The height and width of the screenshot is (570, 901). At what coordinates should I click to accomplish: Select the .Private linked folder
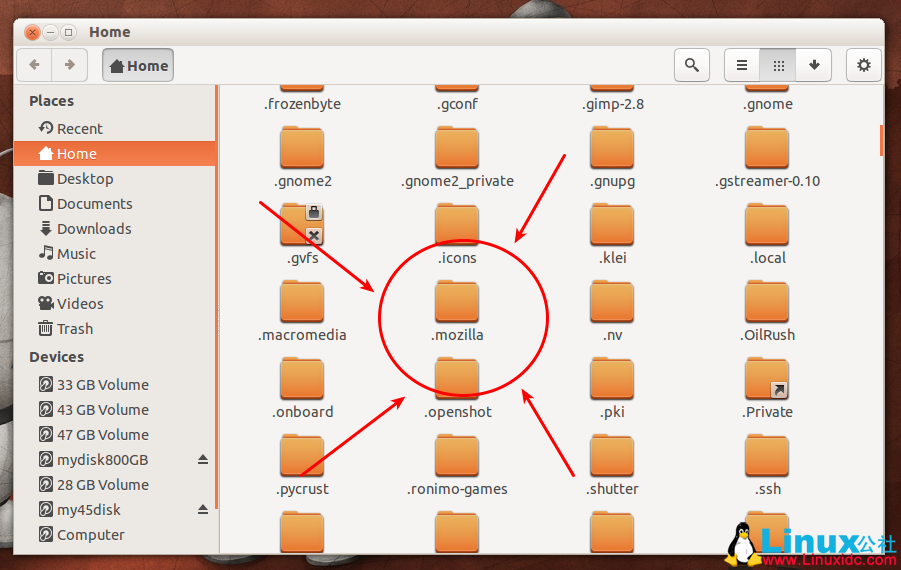pos(767,380)
